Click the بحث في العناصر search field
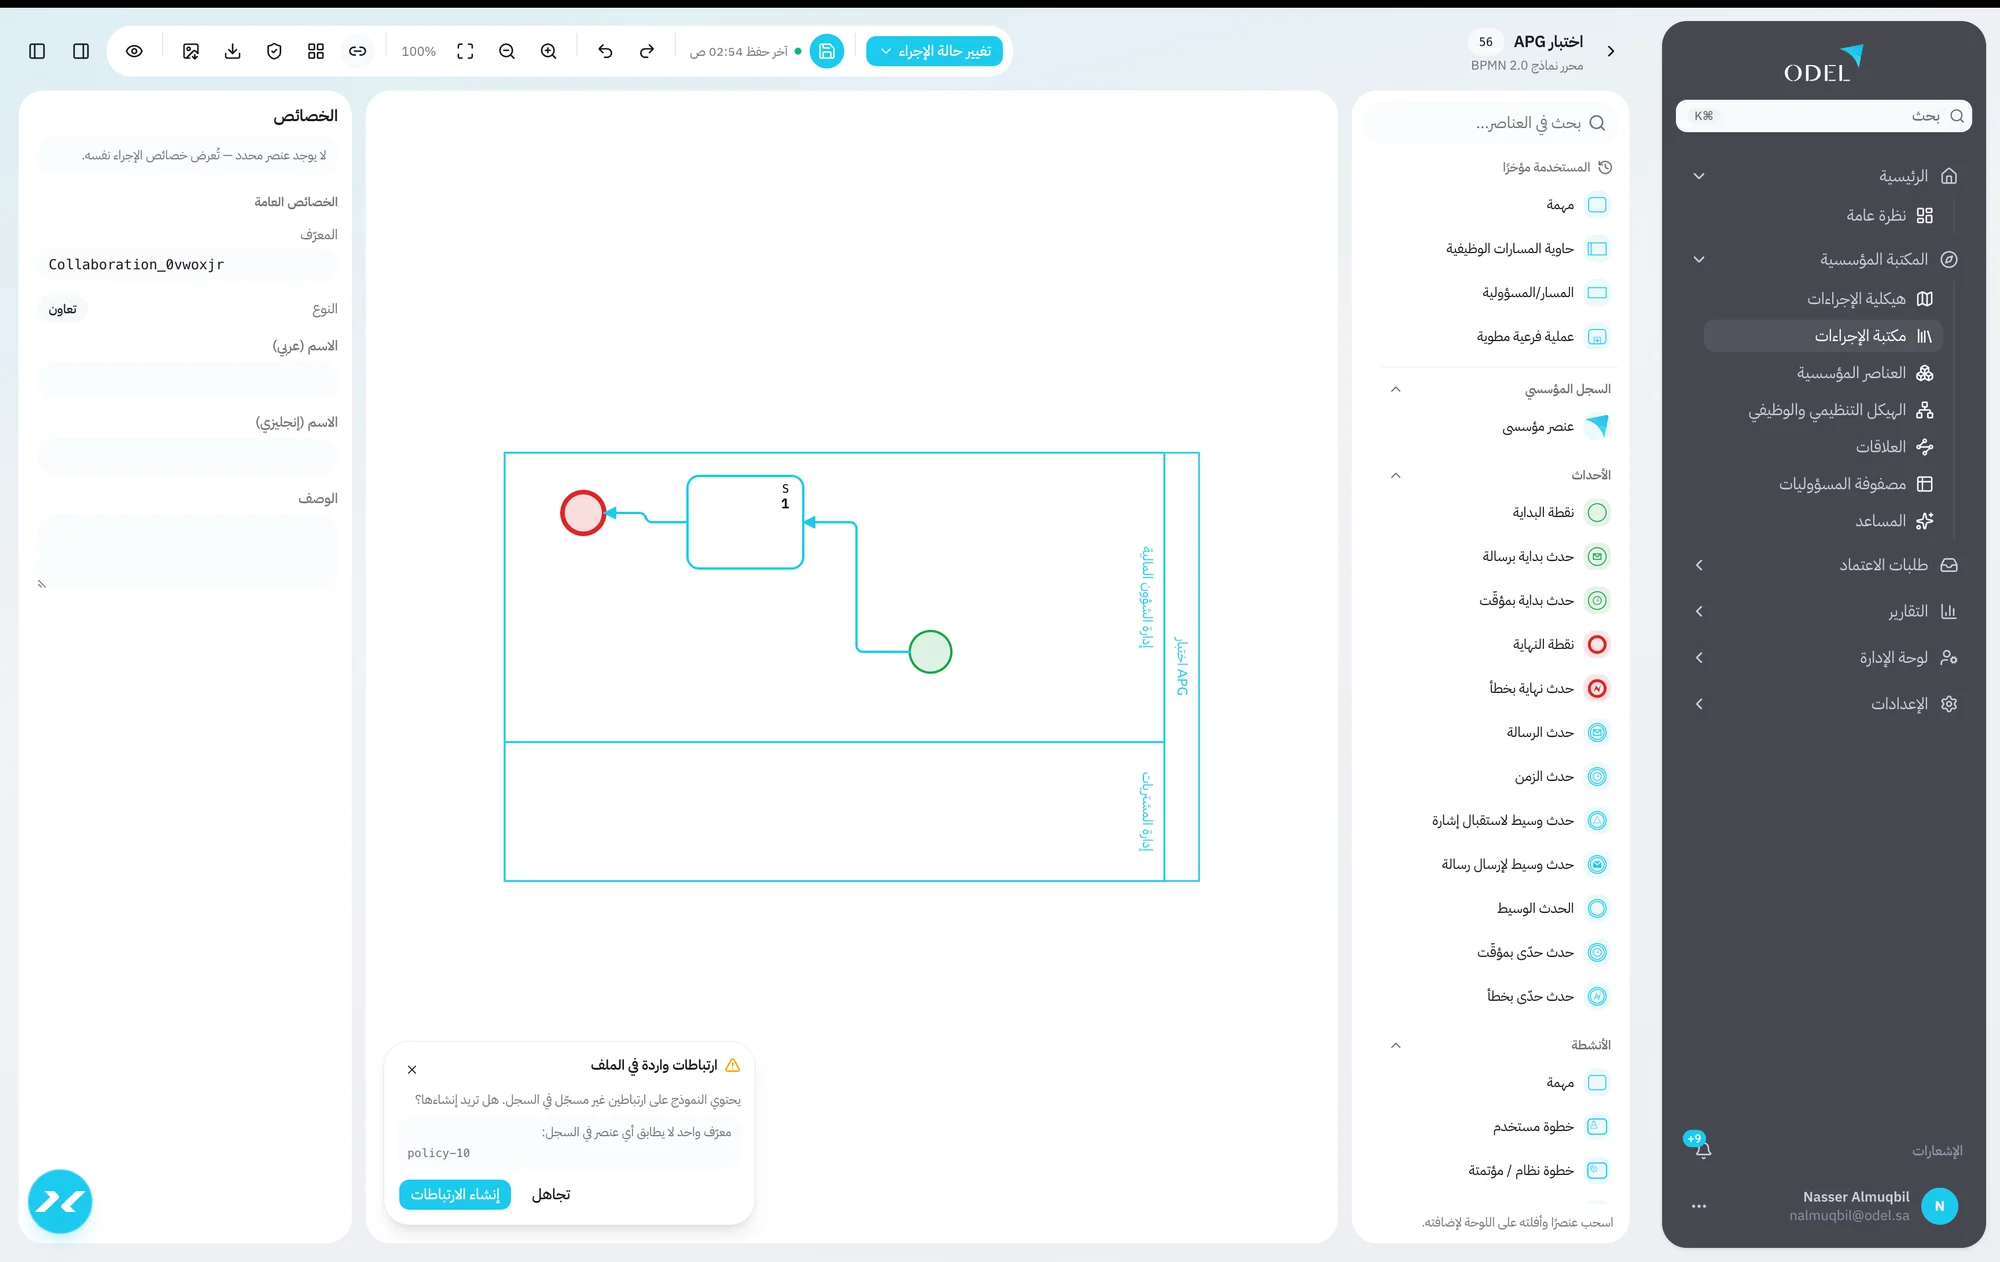Viewport: 2000px width, 1262px height. [1490, 123]
